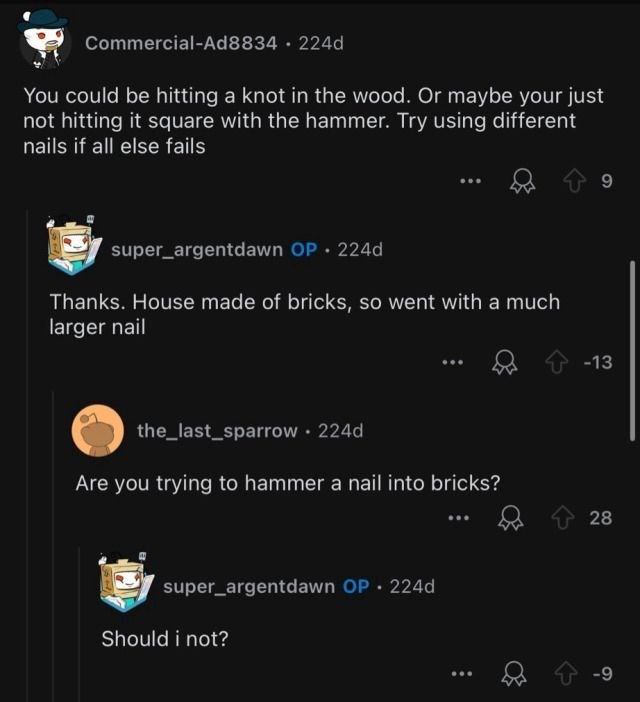This screenshot has height=702, width=640.
Task: Click the 'Are you trying to hammer' comment text
Action: coord(288,483)
